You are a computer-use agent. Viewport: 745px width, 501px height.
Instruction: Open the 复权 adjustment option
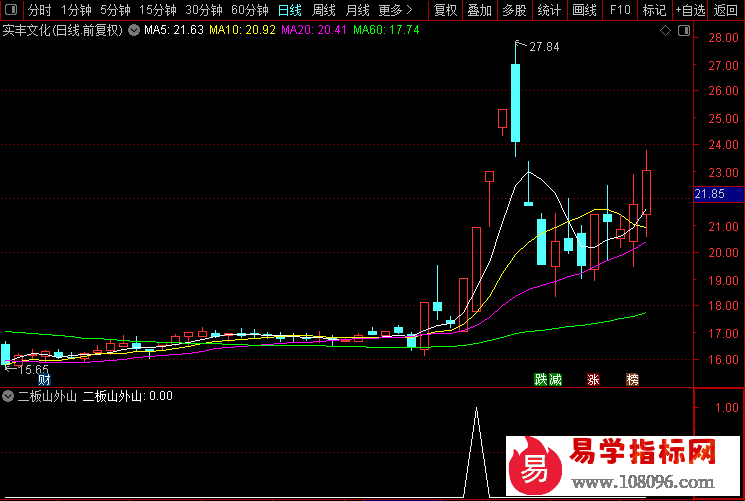click(445, 10)
